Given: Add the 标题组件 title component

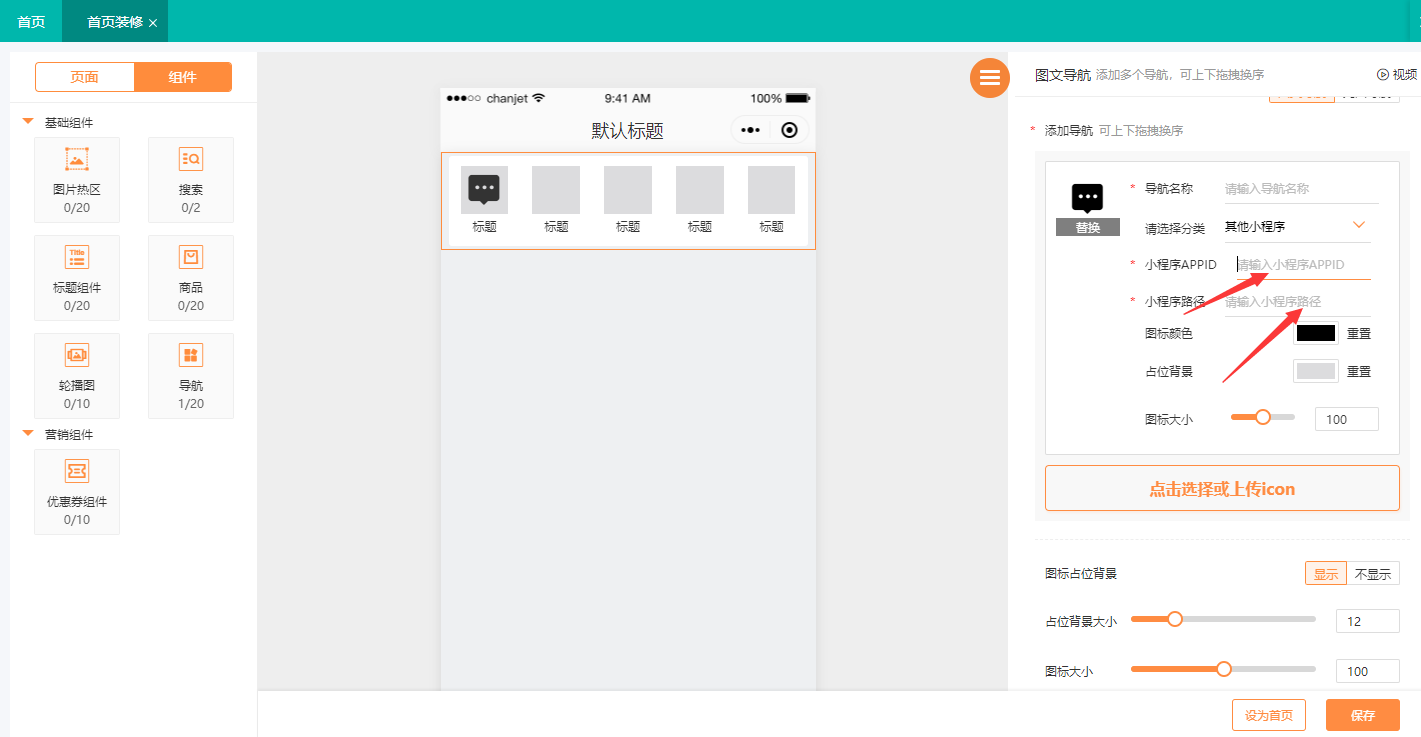Looking at the screenshot, I should click(77, 277).
